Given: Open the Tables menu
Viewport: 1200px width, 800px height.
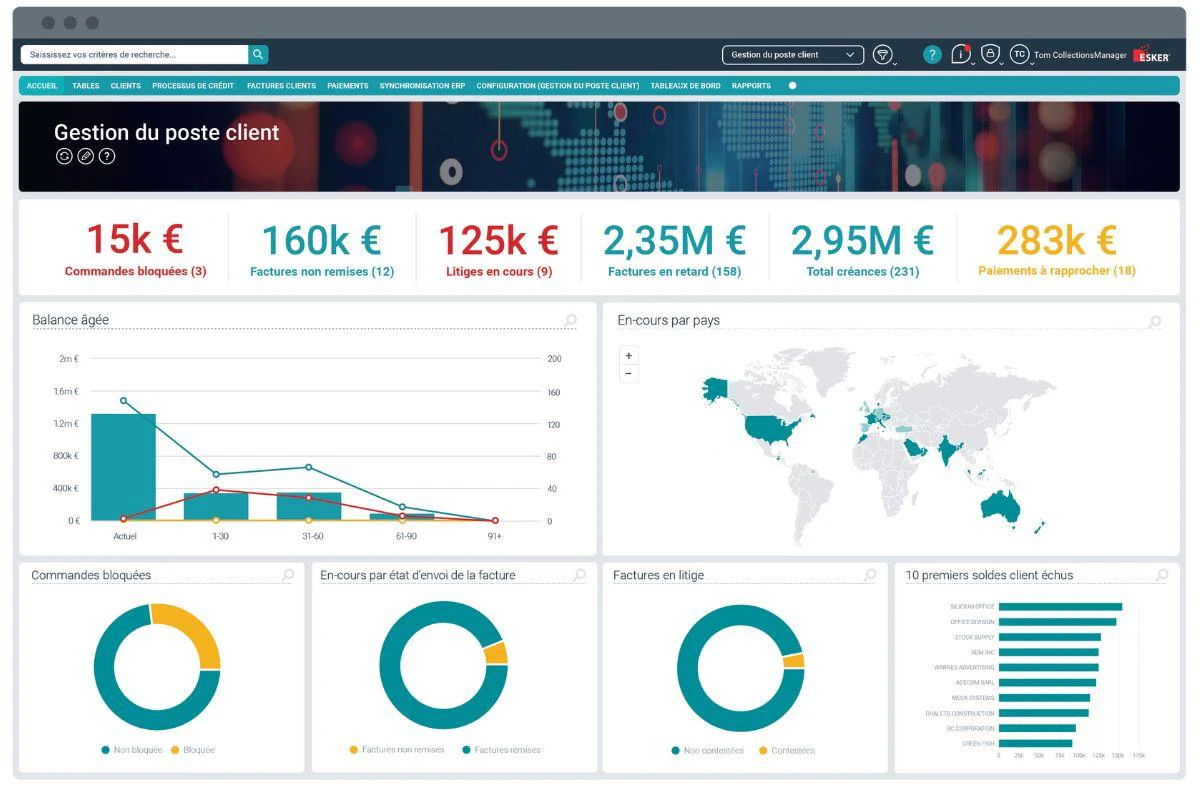Looking at the screenshot, I should pyautogui.click(x=85, y=86).
